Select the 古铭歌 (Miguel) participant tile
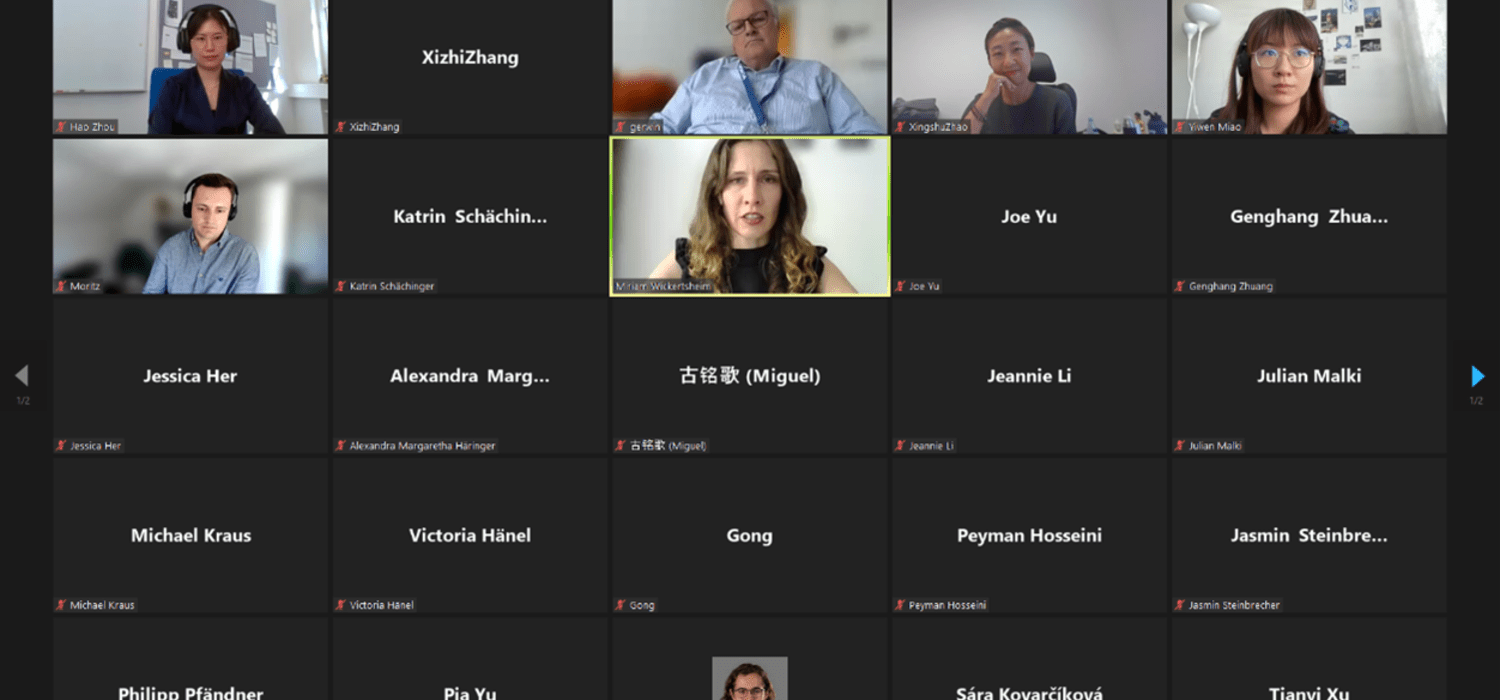This screenshot has width=1500, height=700. click(750, 376)
